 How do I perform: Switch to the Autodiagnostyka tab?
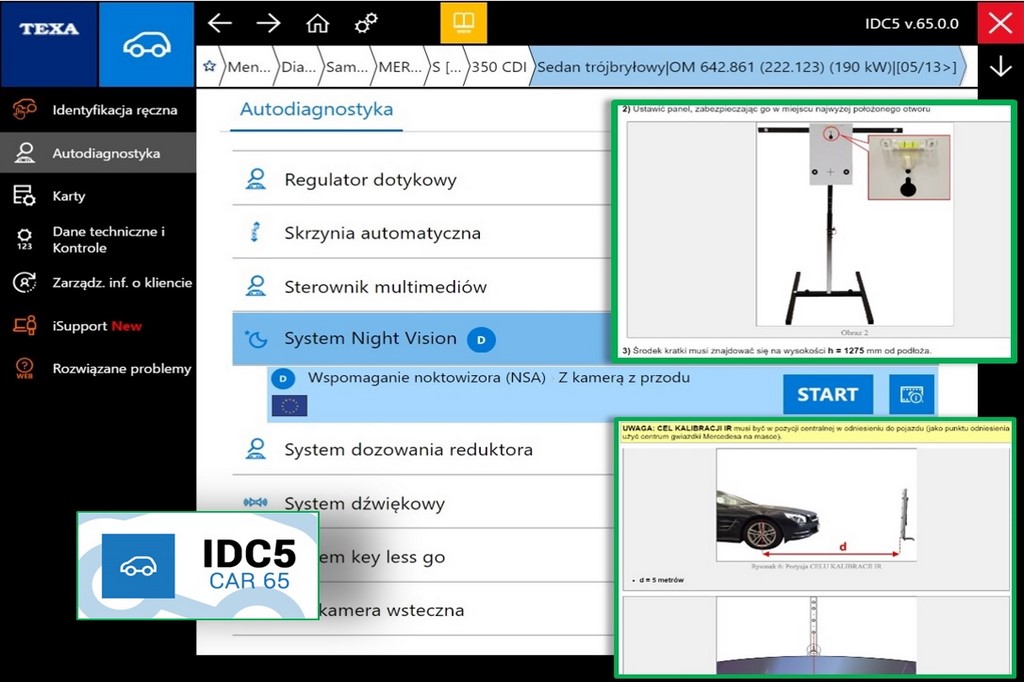[317, 109]
